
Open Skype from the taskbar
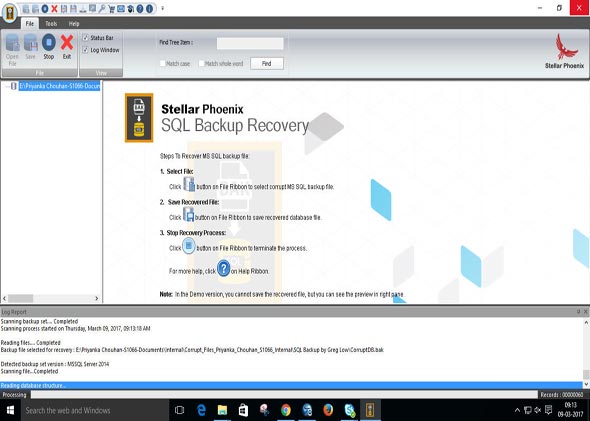(350, 410)
